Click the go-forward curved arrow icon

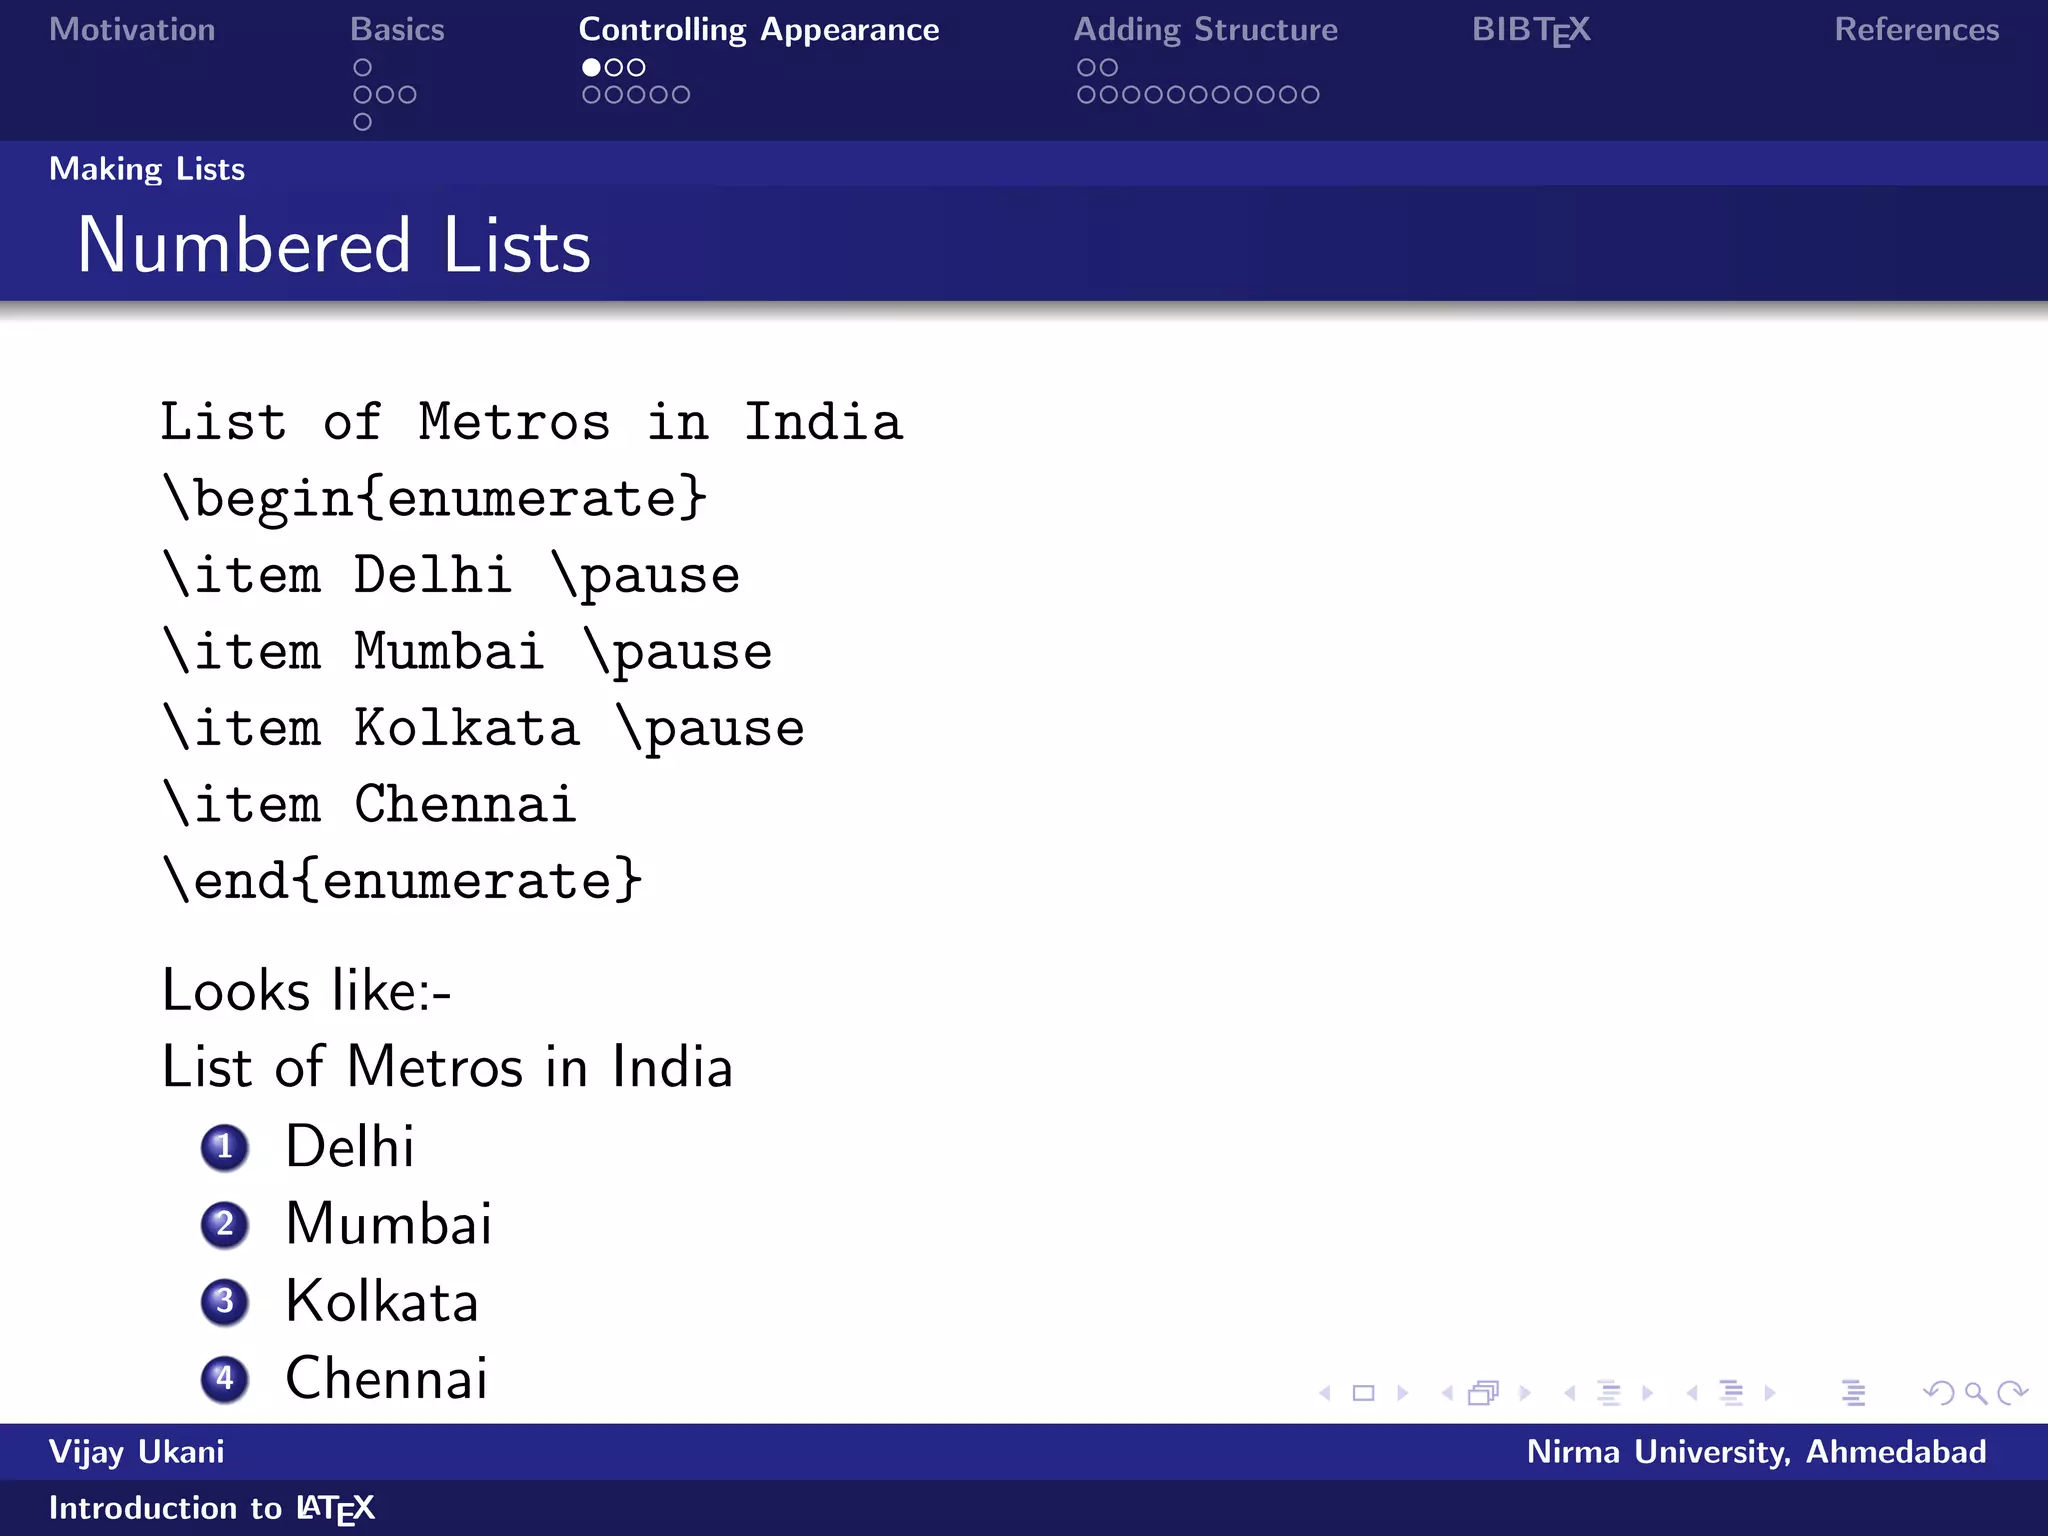pyautogui.click(x=2011, y=1393)
